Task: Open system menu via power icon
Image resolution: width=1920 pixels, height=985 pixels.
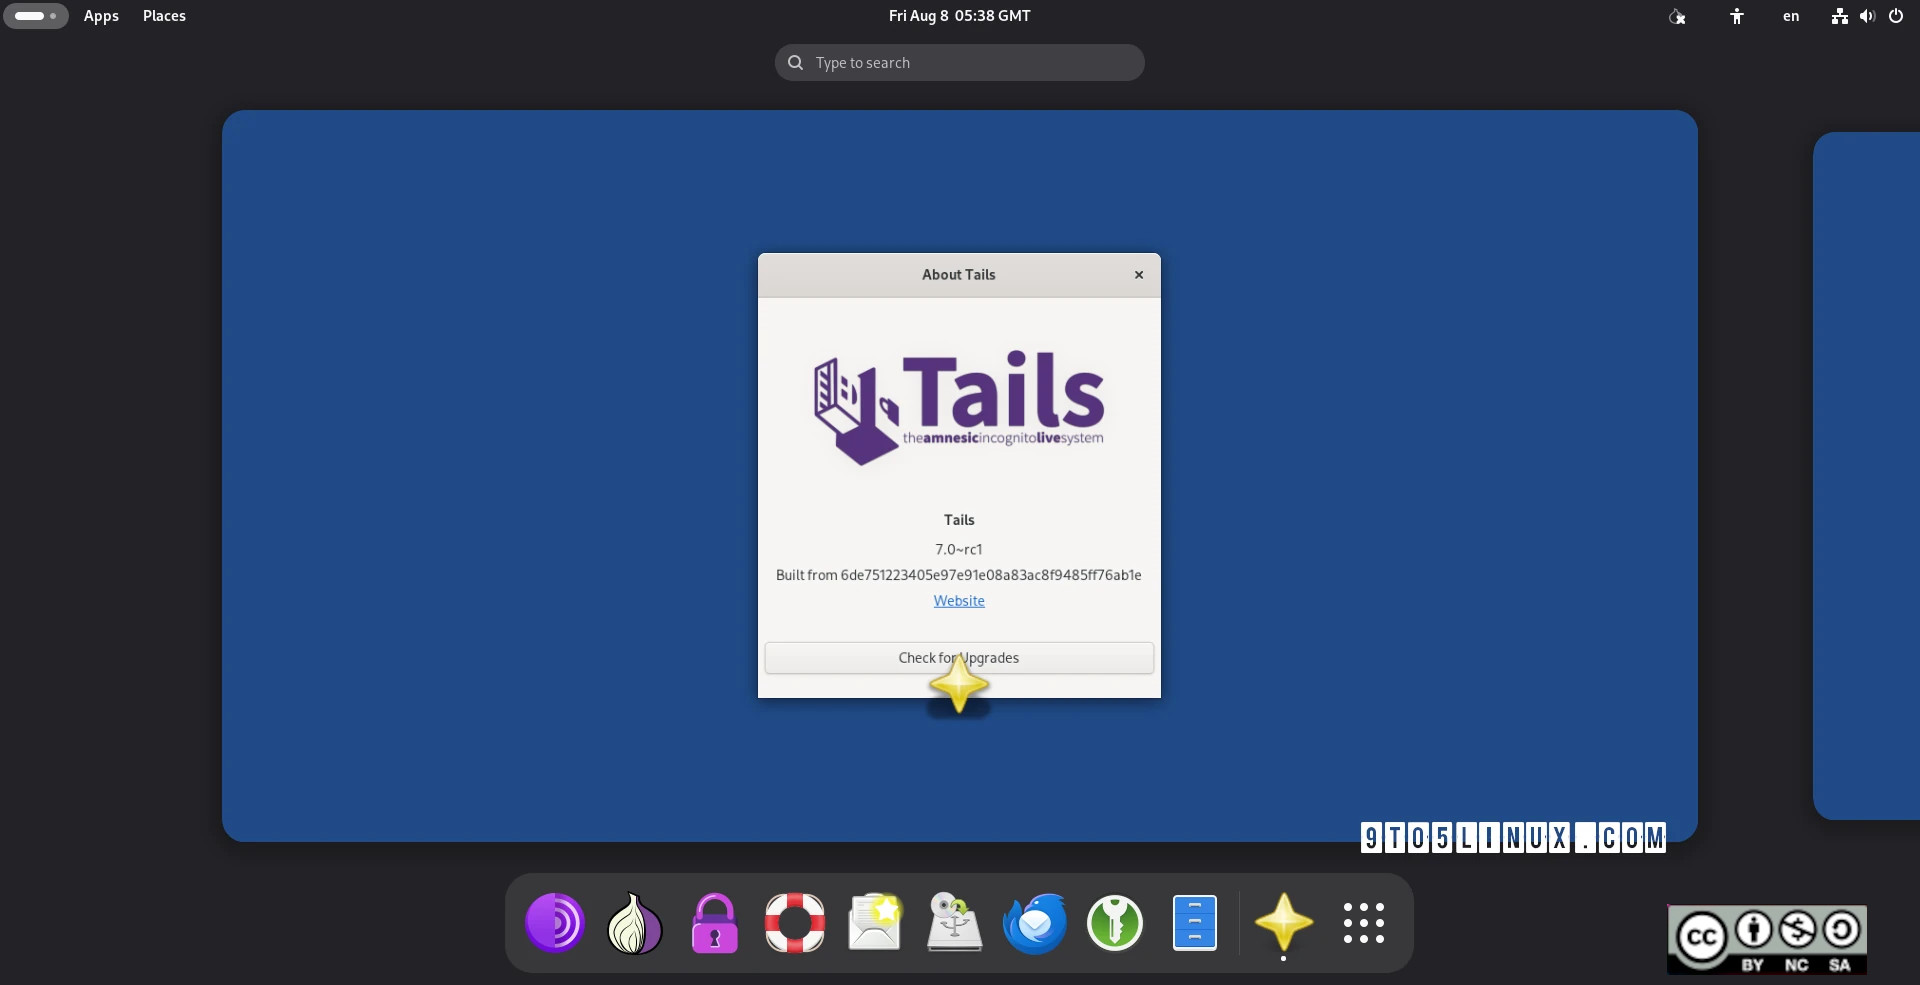Action: pos(1896,16)
